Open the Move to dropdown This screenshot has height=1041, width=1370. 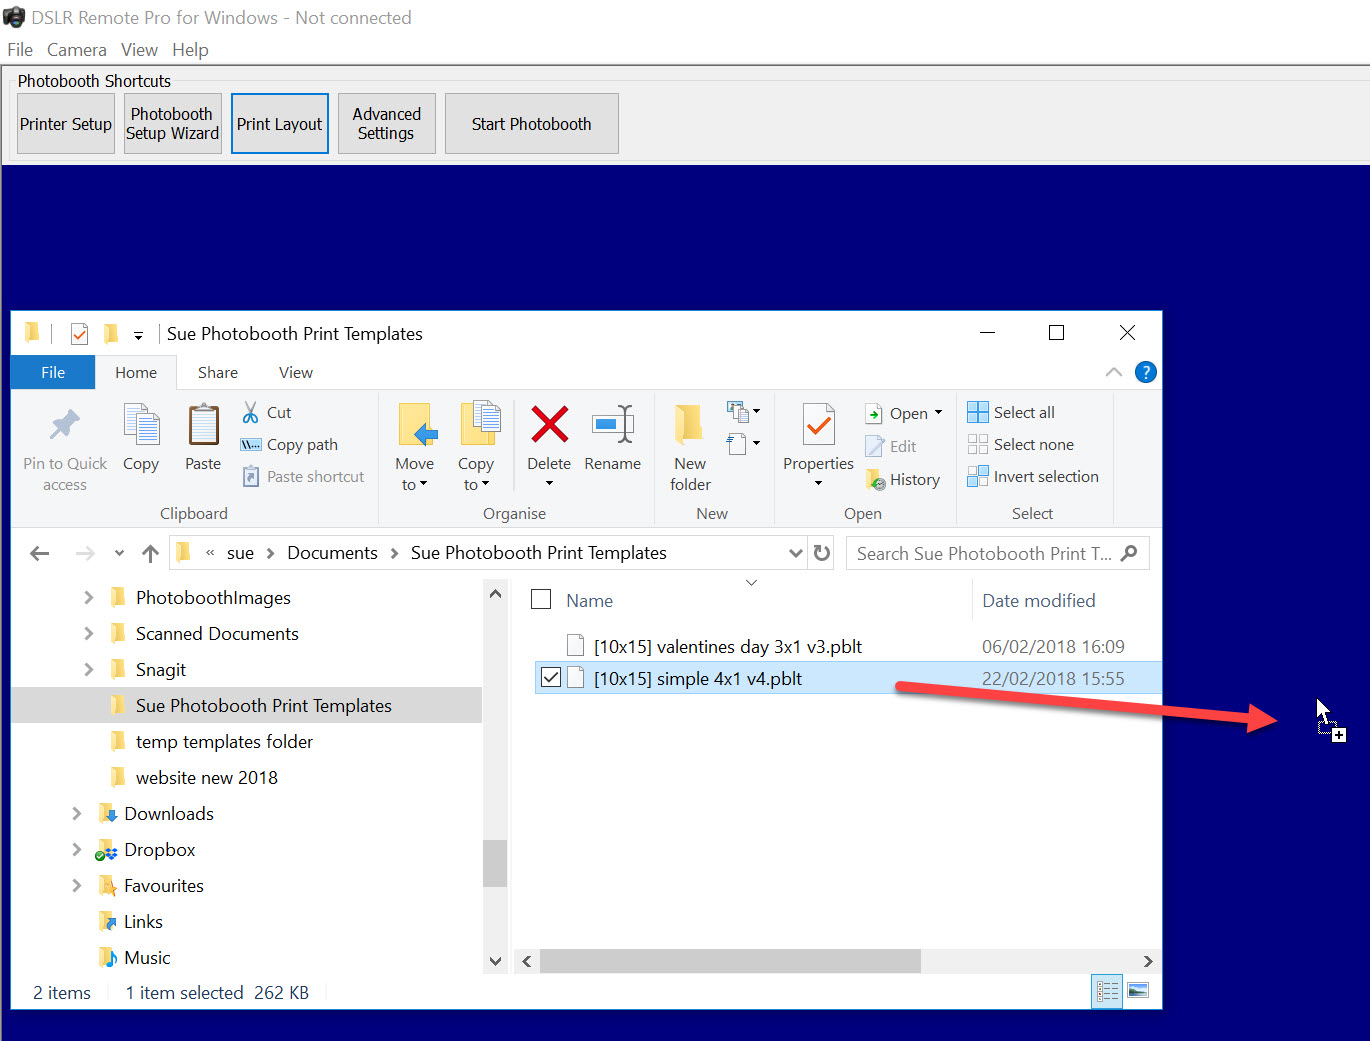pyautogui.click(x=414, y=474)
